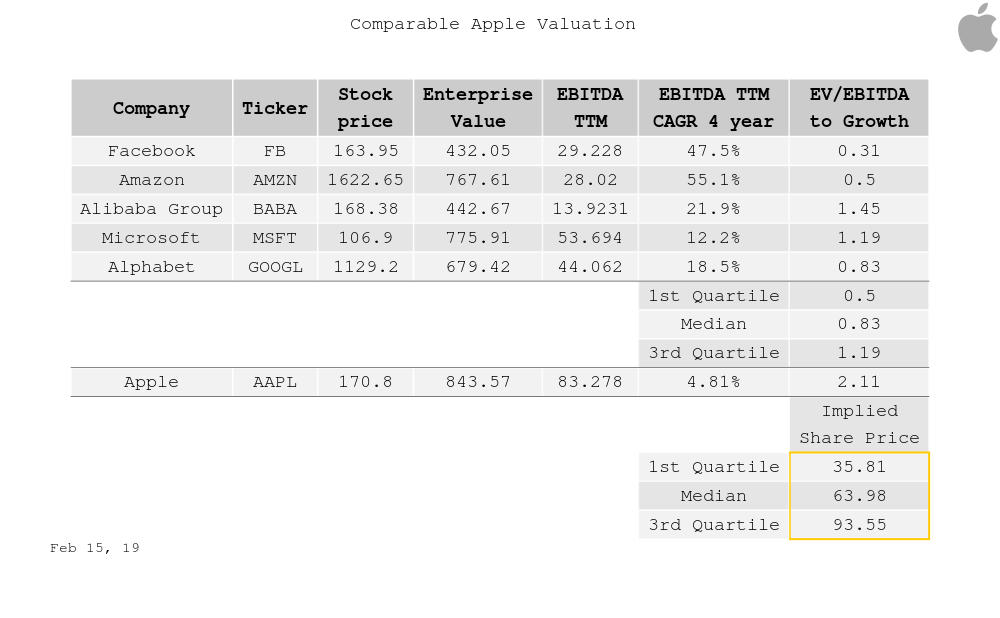Click the 1st Quartile price 35.81
Image resolution: width=1000 pixels, height=618 pixels.
click(859, 467)
